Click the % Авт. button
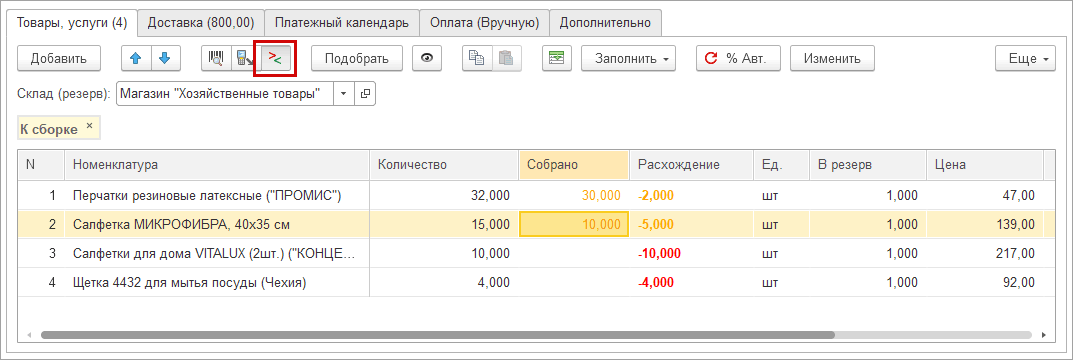The height and width of the screenshot is (360, 1073). [739, 58]
